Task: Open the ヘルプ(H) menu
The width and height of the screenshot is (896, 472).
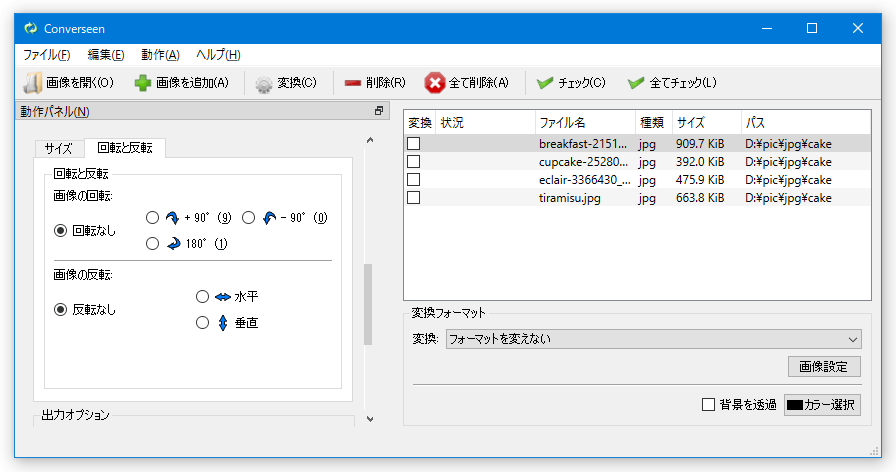Action: coord(218,55)
